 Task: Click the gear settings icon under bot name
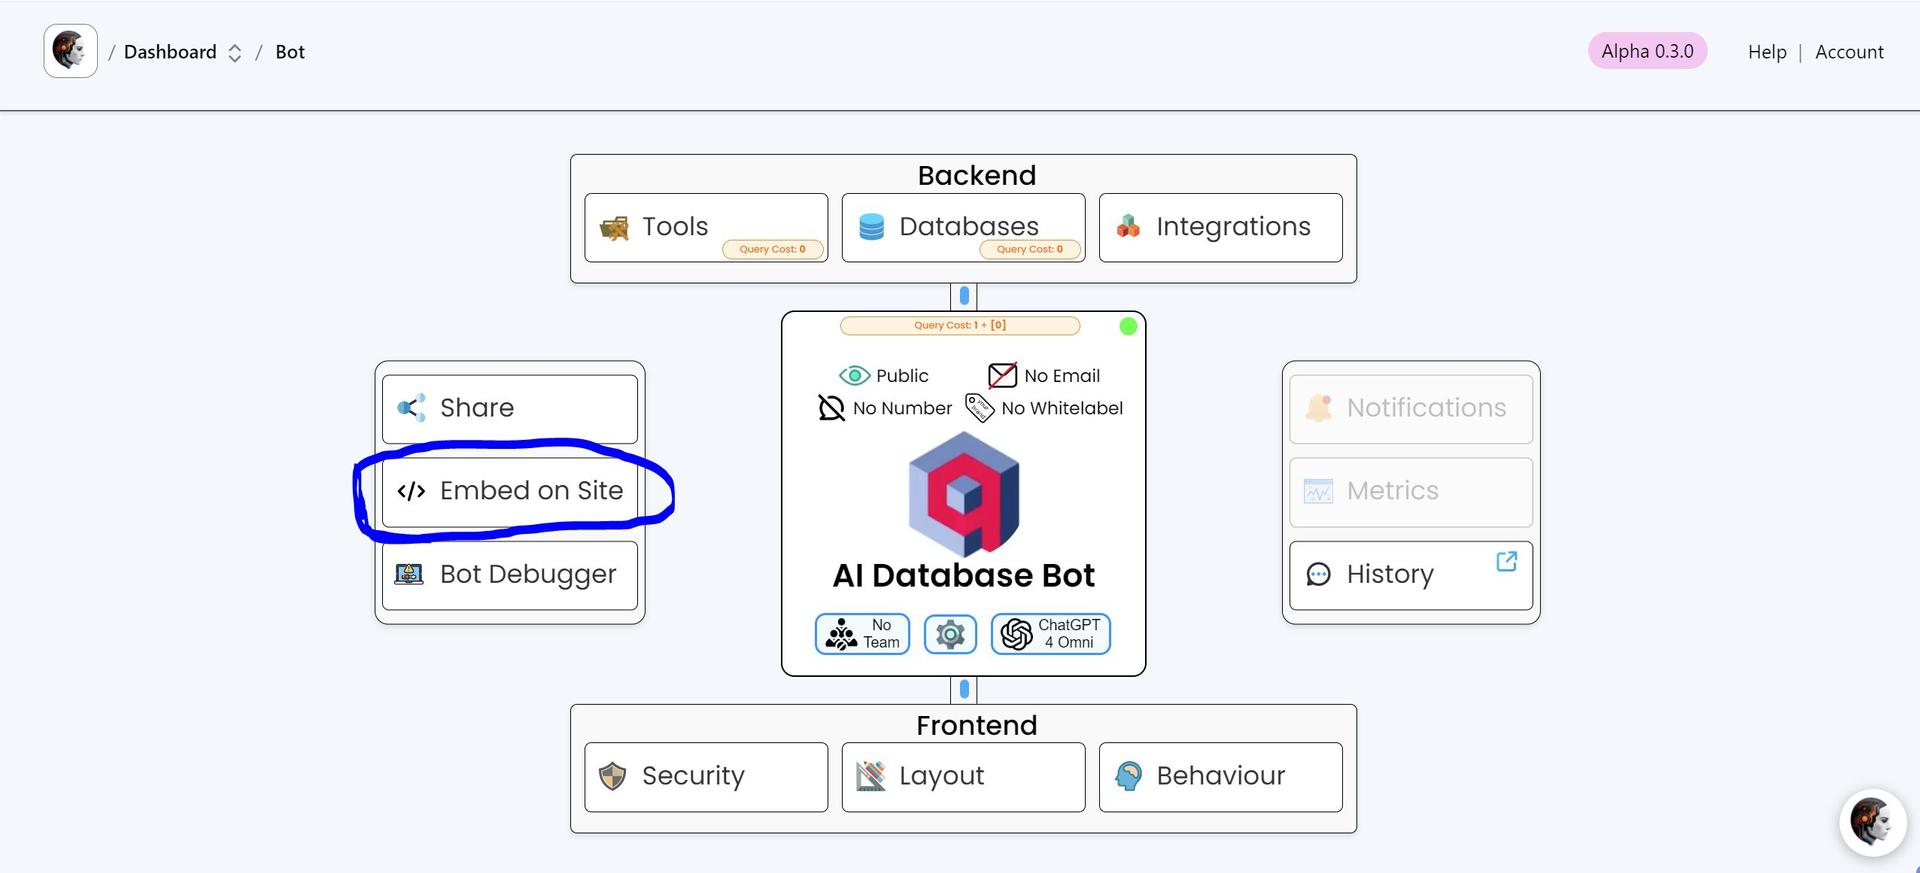coord(949,634)
